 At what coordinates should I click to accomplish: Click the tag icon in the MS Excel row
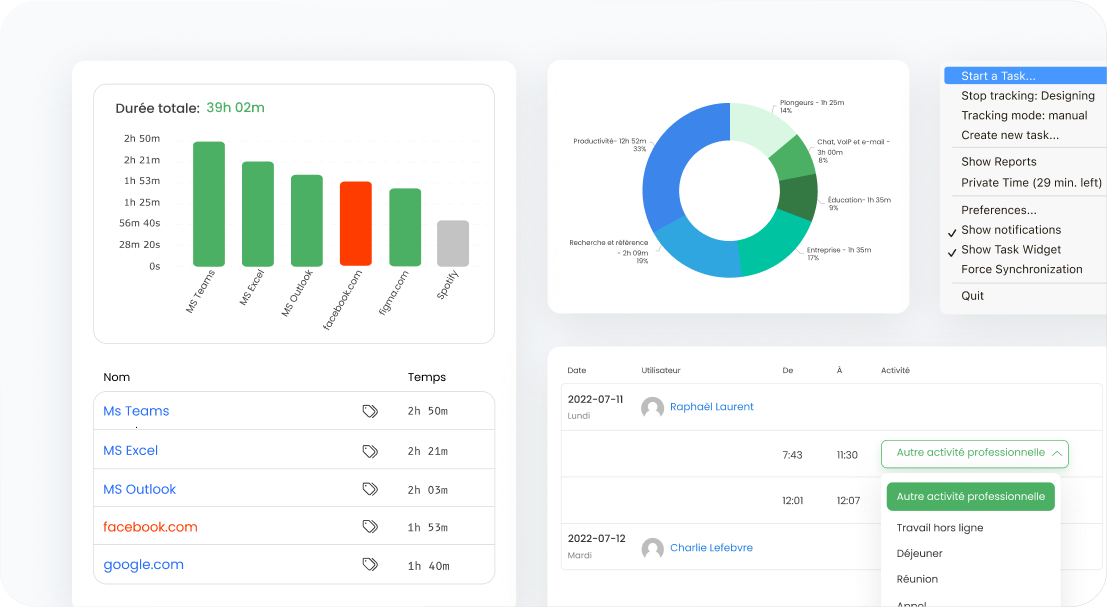coord(370,451)
